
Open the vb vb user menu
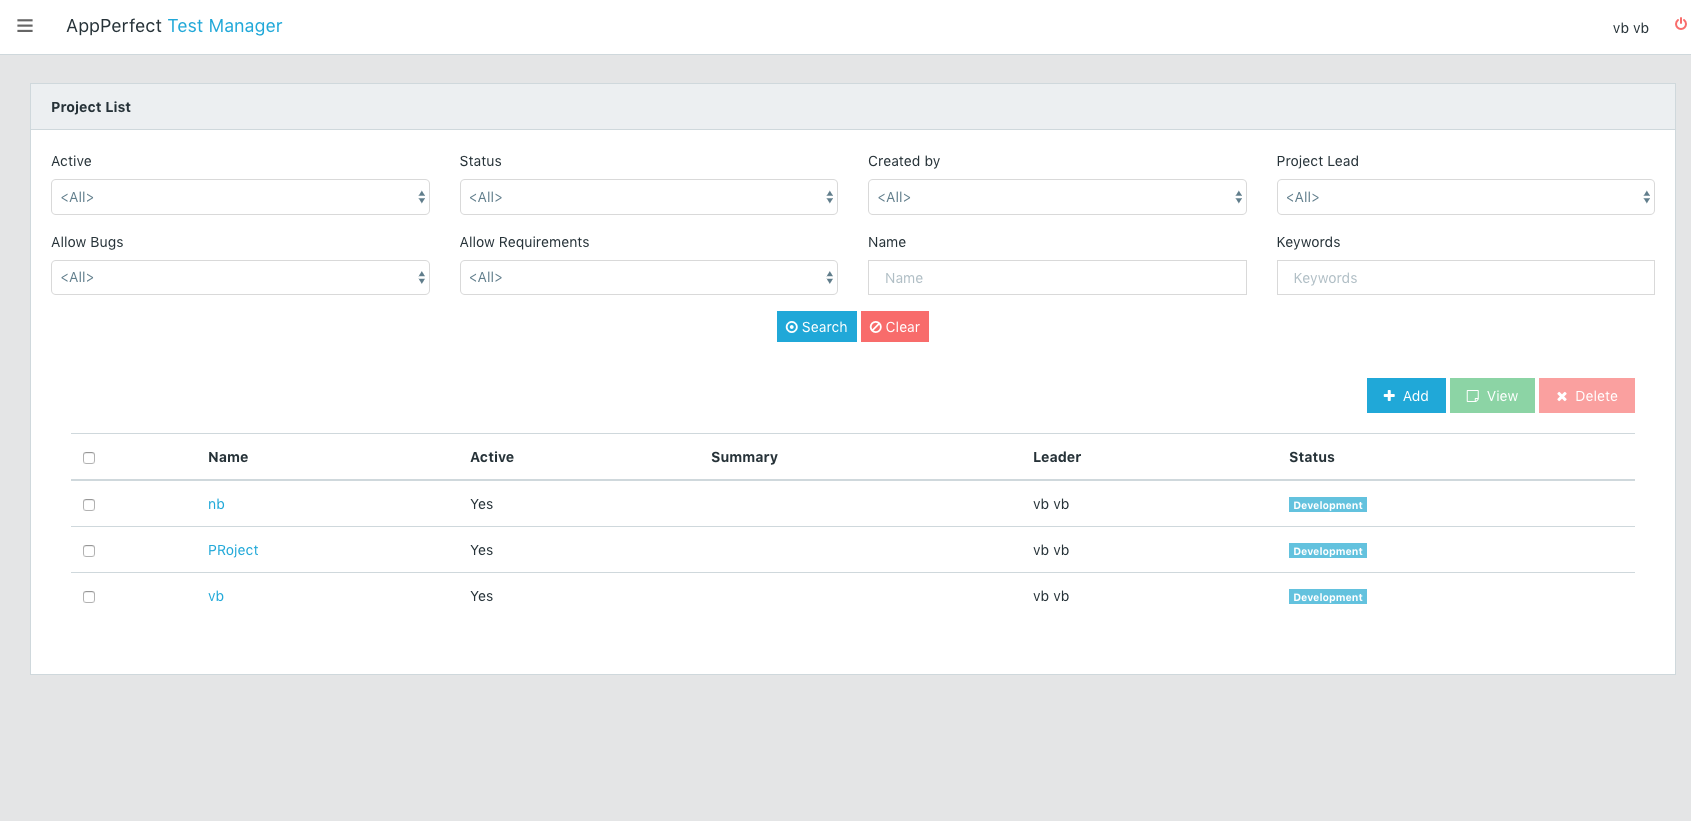[x=1630, y=28]
